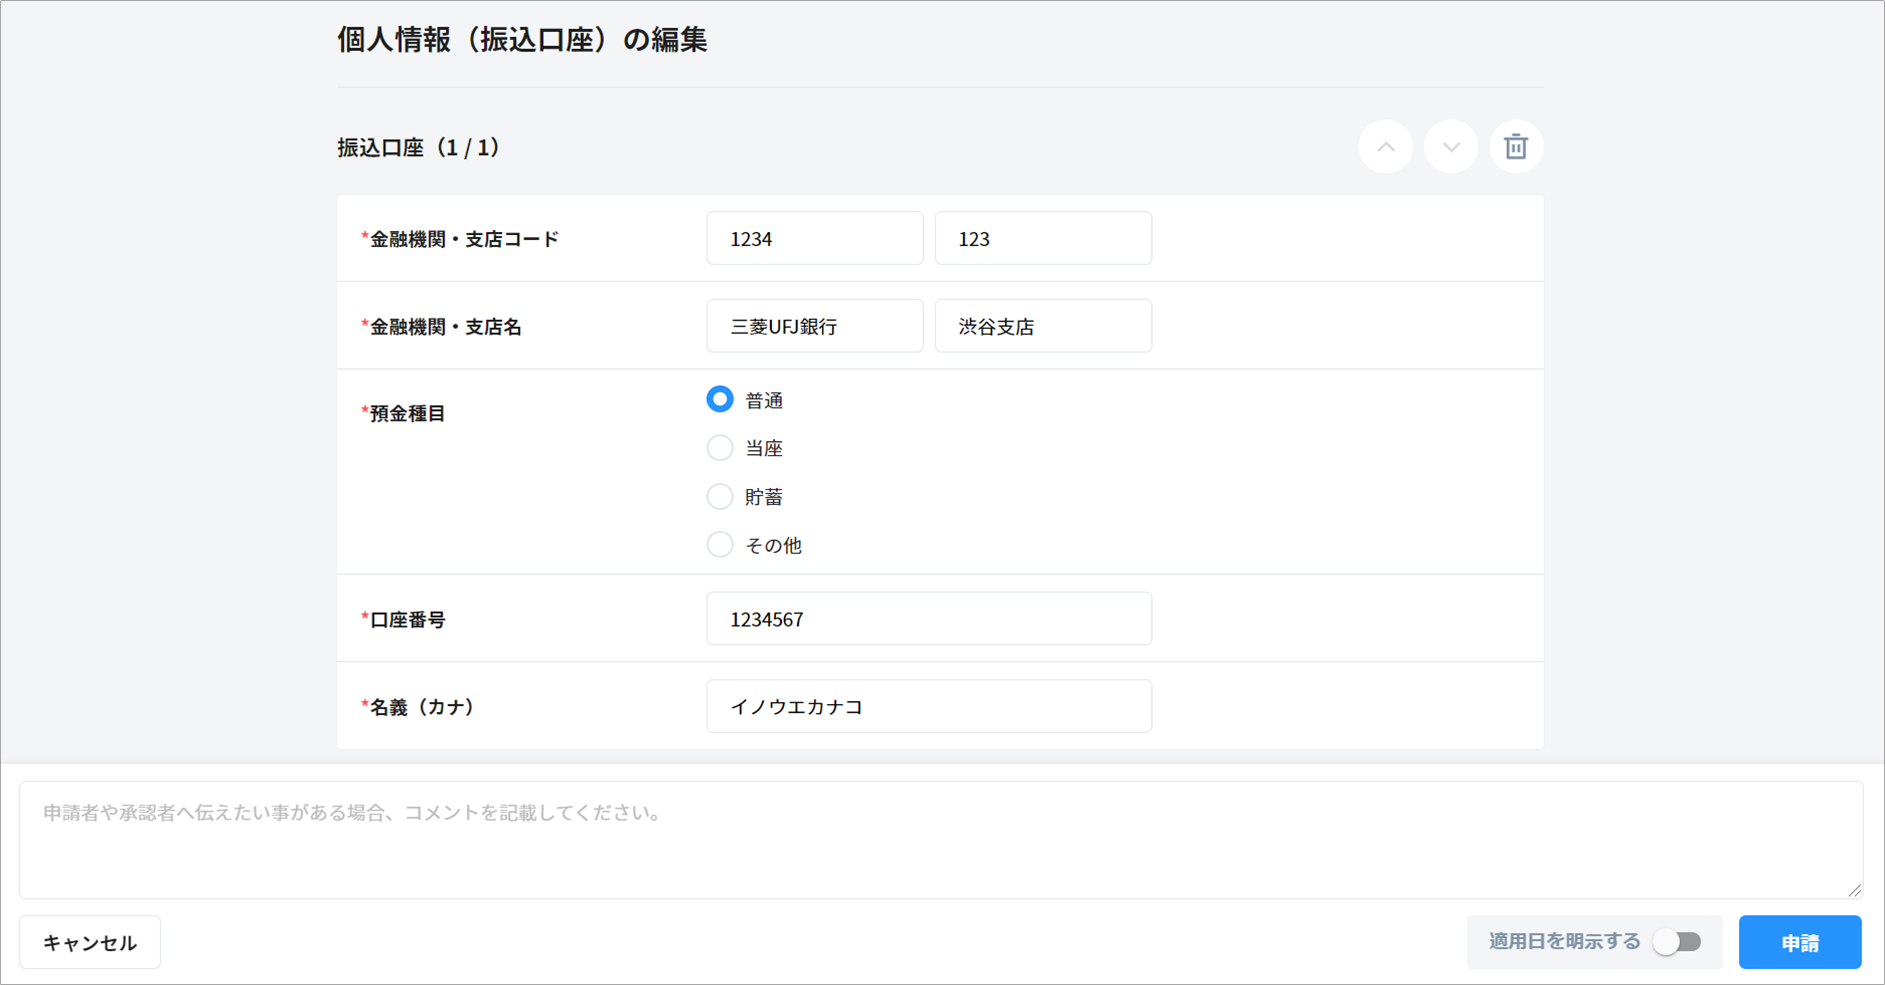Focus the financial institution code field 1234
Image resolution: width=1885 pixels, height=985 pixels.
point(814,239)
